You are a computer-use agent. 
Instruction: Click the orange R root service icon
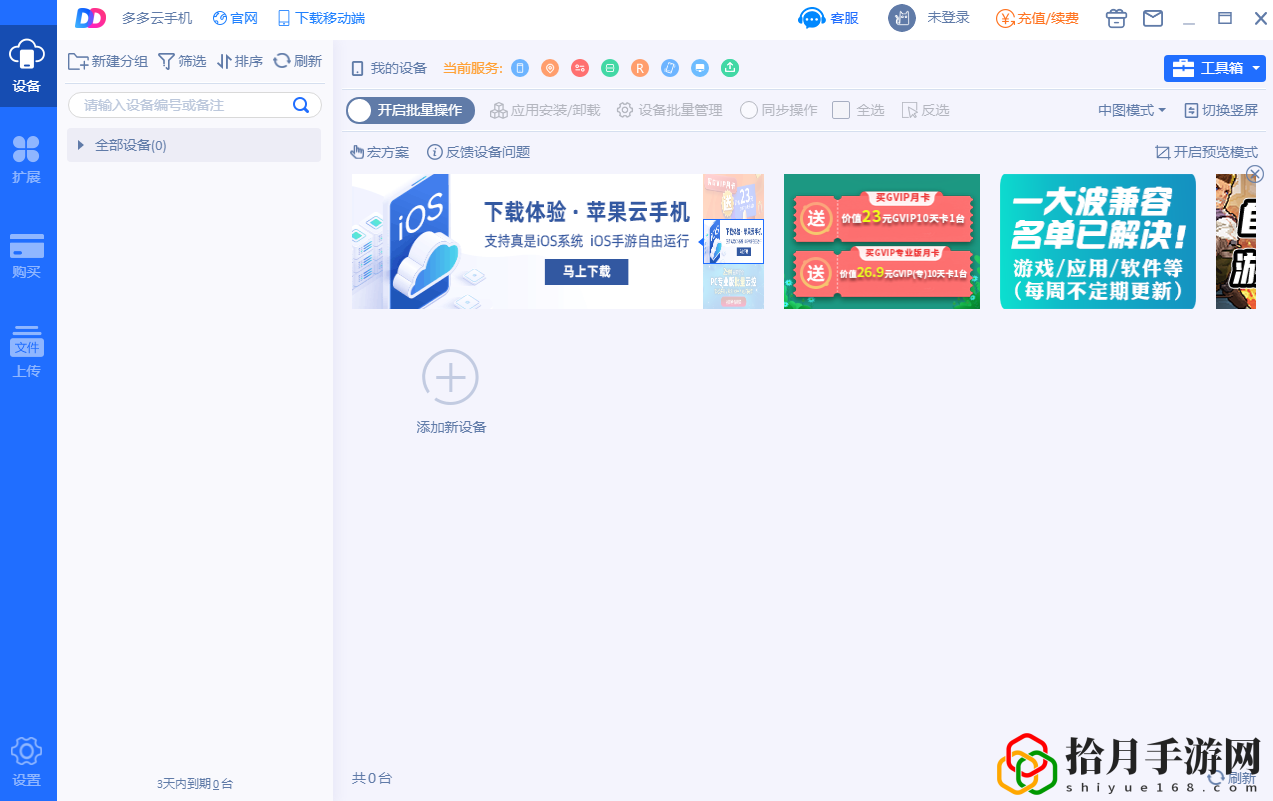point(640,68)
